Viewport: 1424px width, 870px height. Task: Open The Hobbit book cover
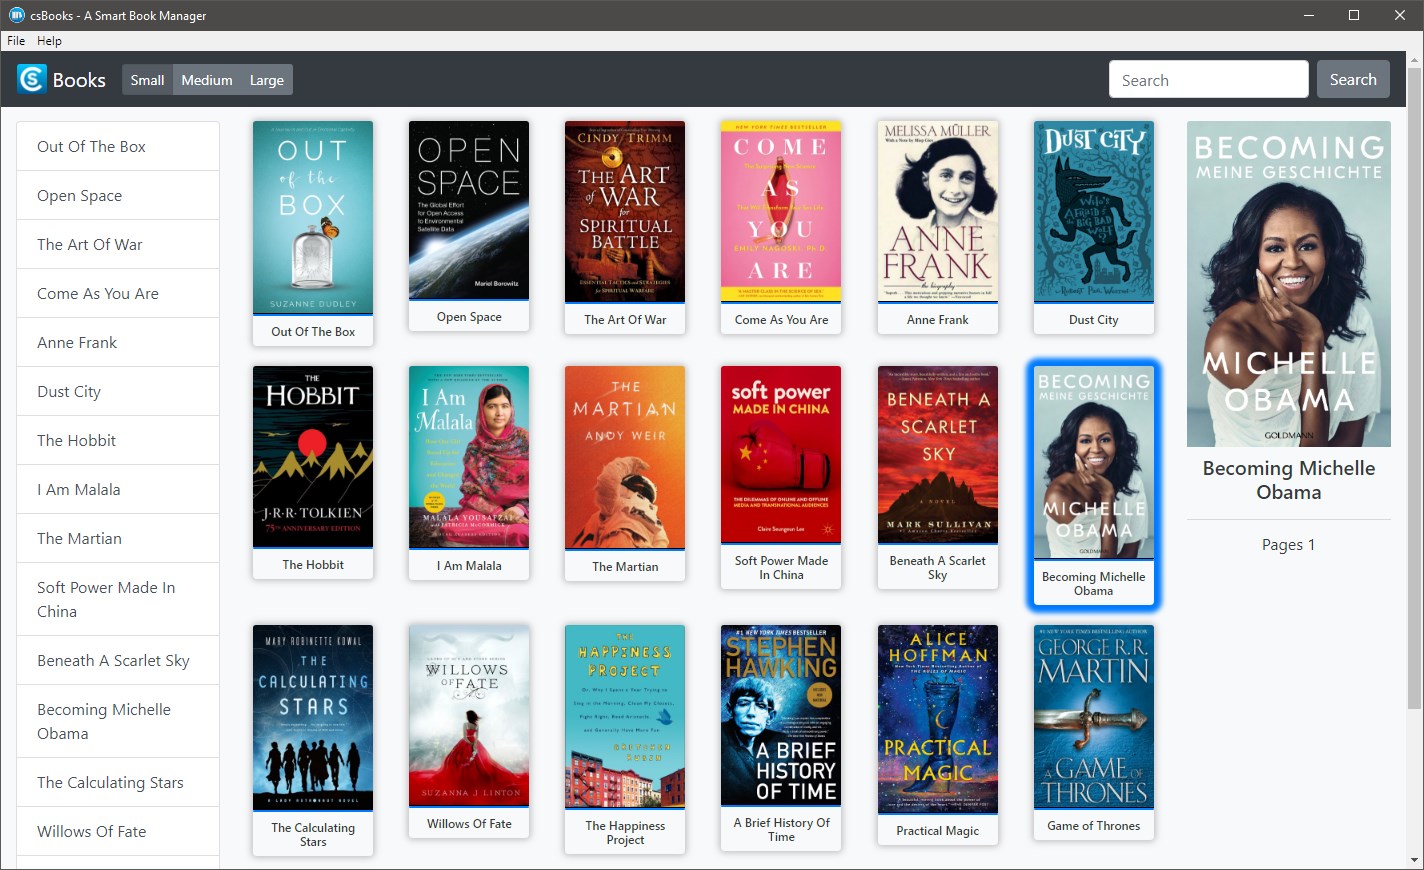tap(313, 457)
